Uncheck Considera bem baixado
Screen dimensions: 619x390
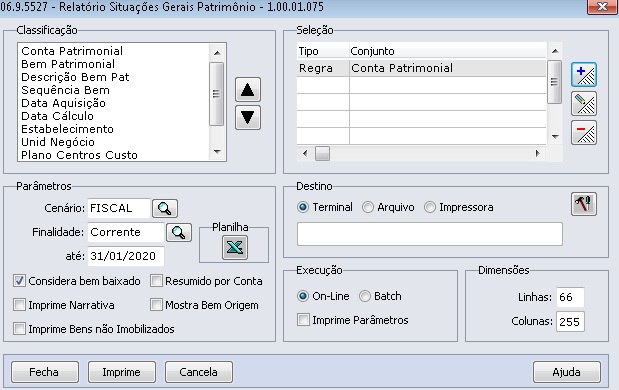click(19, 281)
